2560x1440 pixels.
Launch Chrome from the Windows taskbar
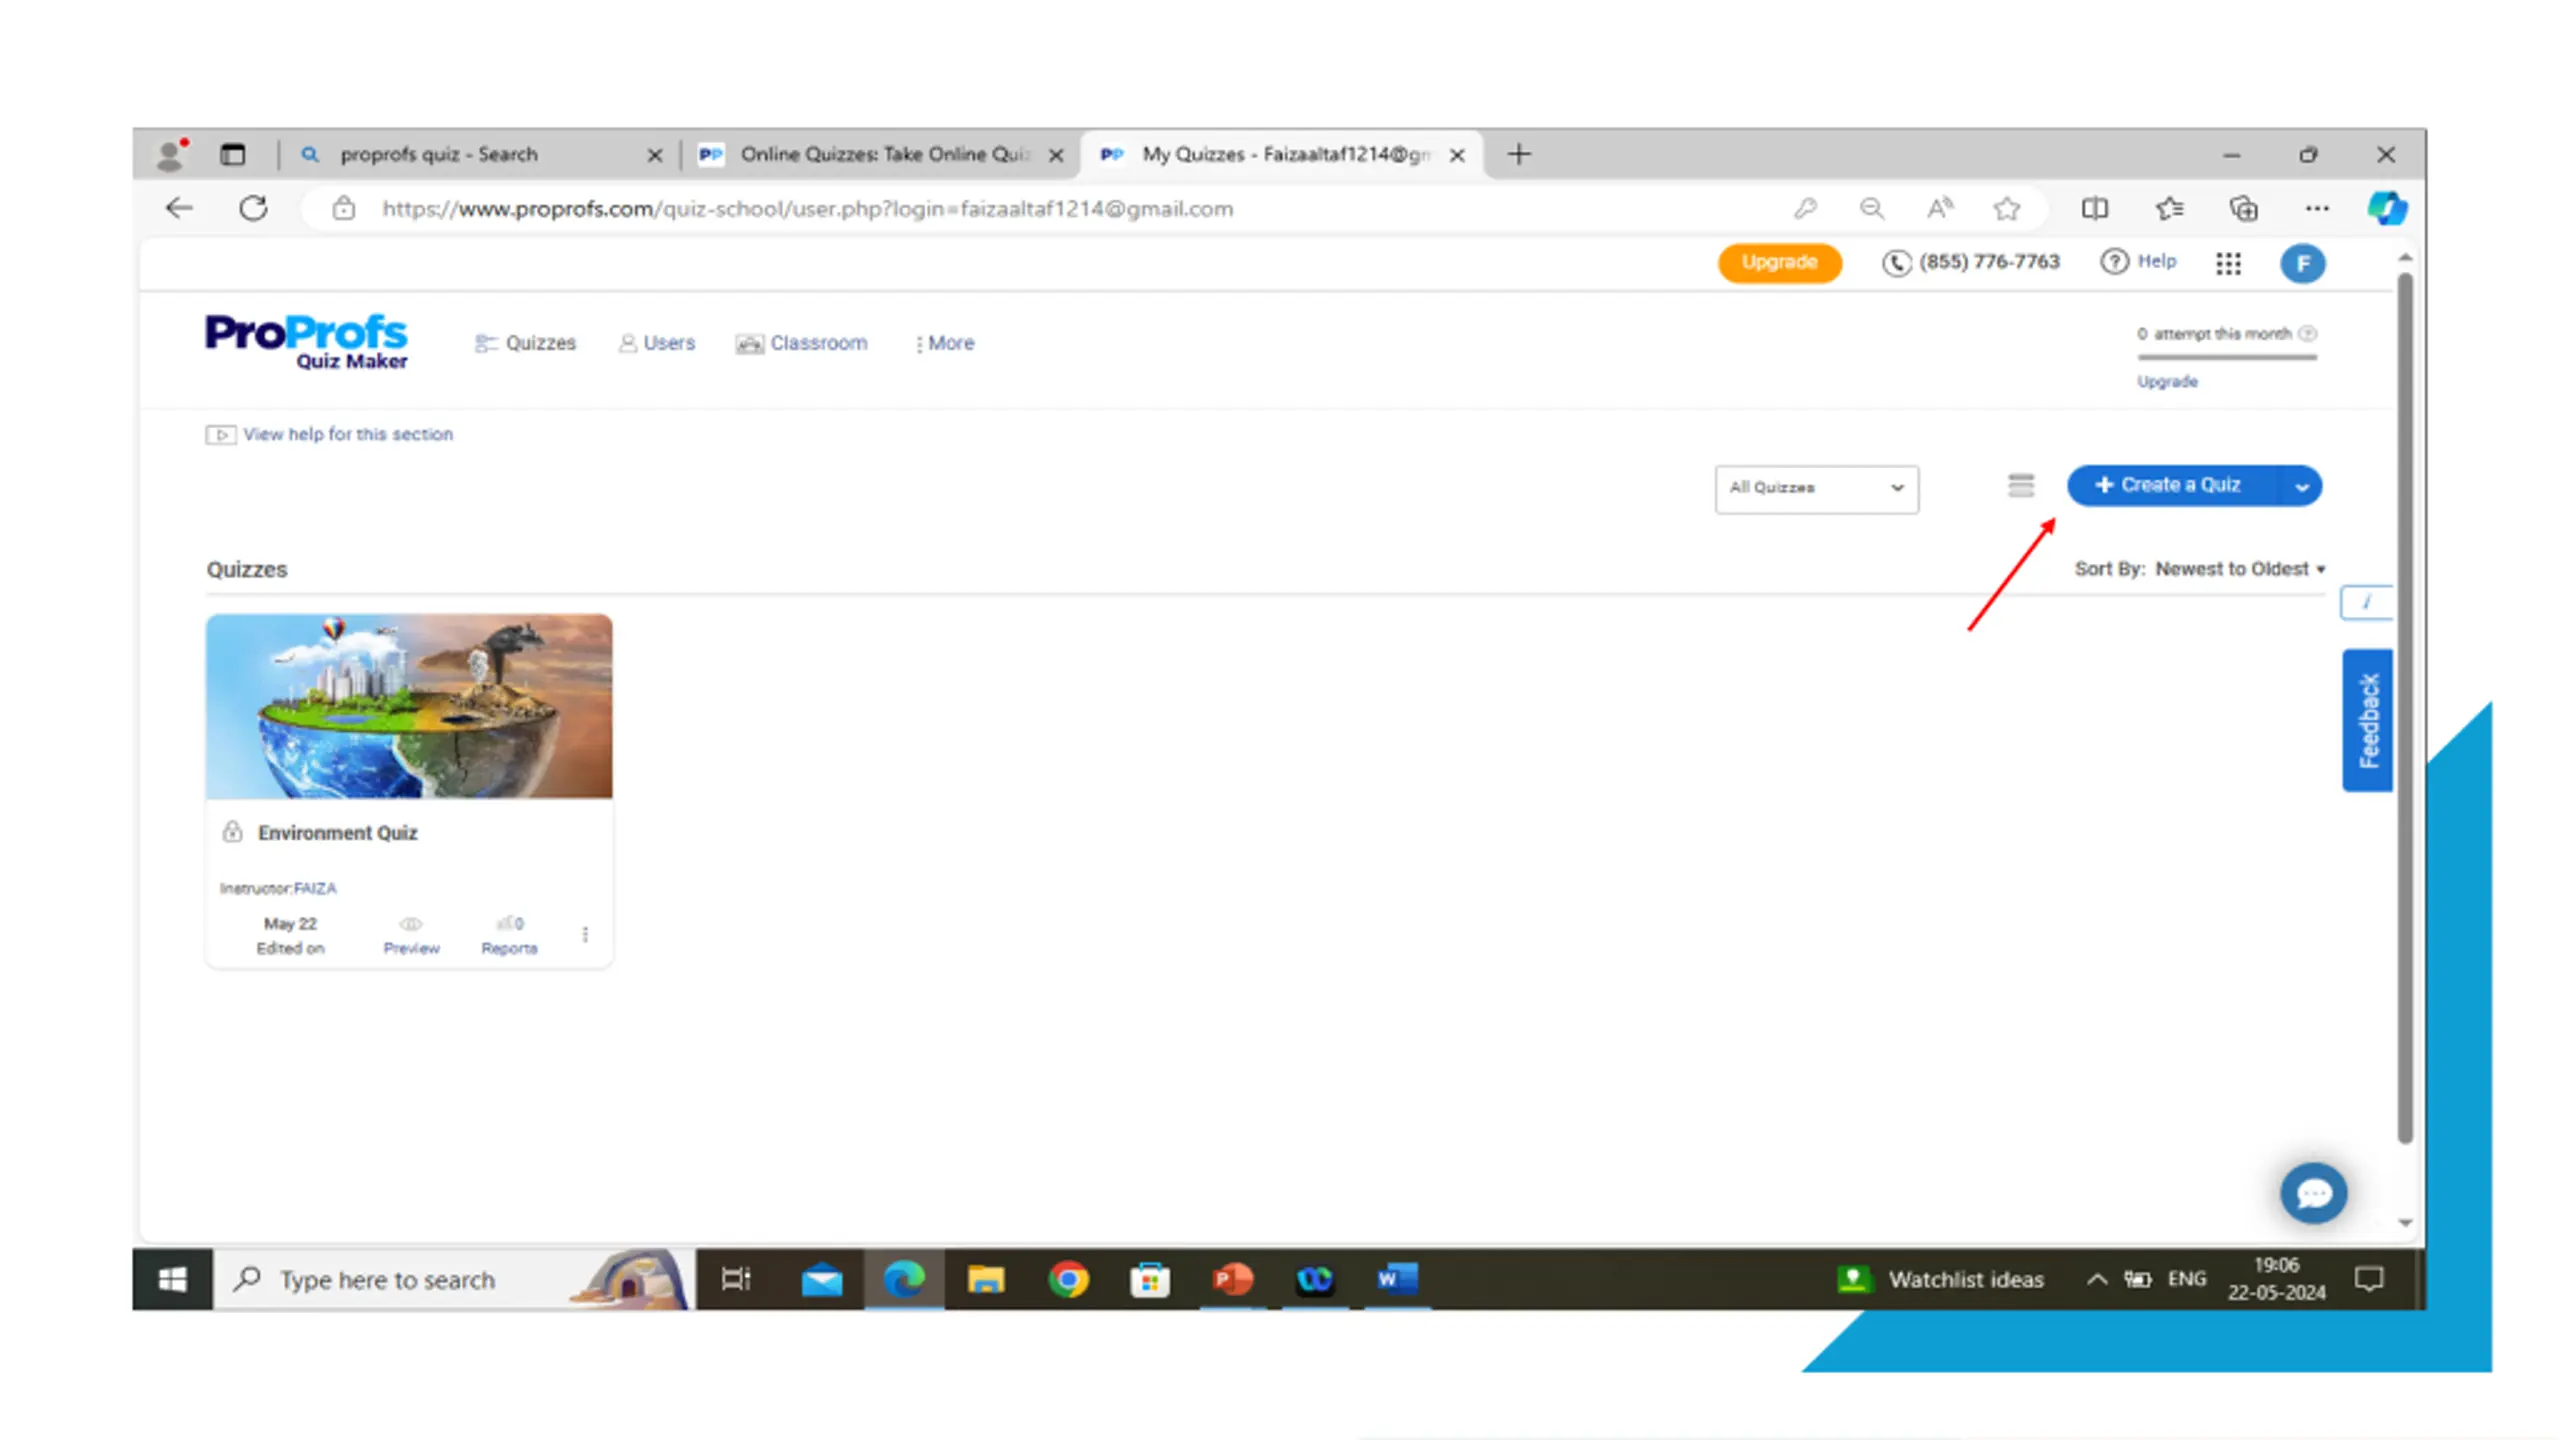(x=1067, y=1279)
